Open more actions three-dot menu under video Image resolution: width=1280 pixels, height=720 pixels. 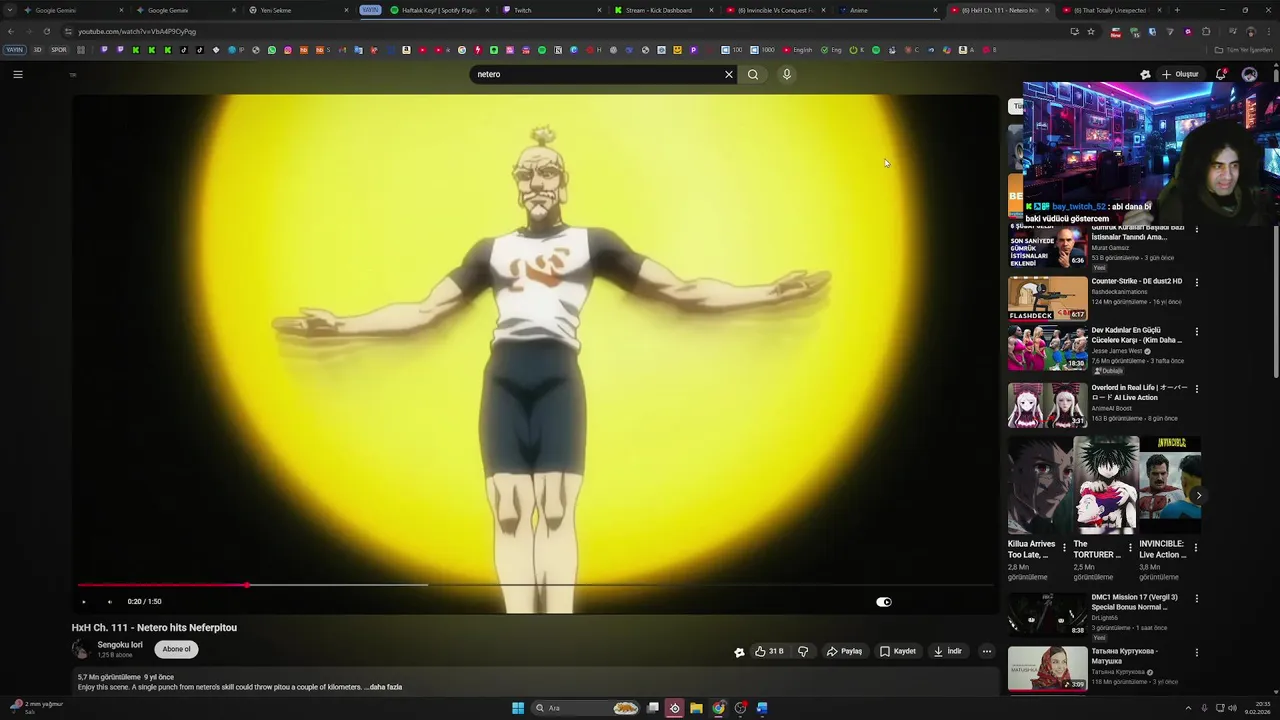tap(987, 651)
